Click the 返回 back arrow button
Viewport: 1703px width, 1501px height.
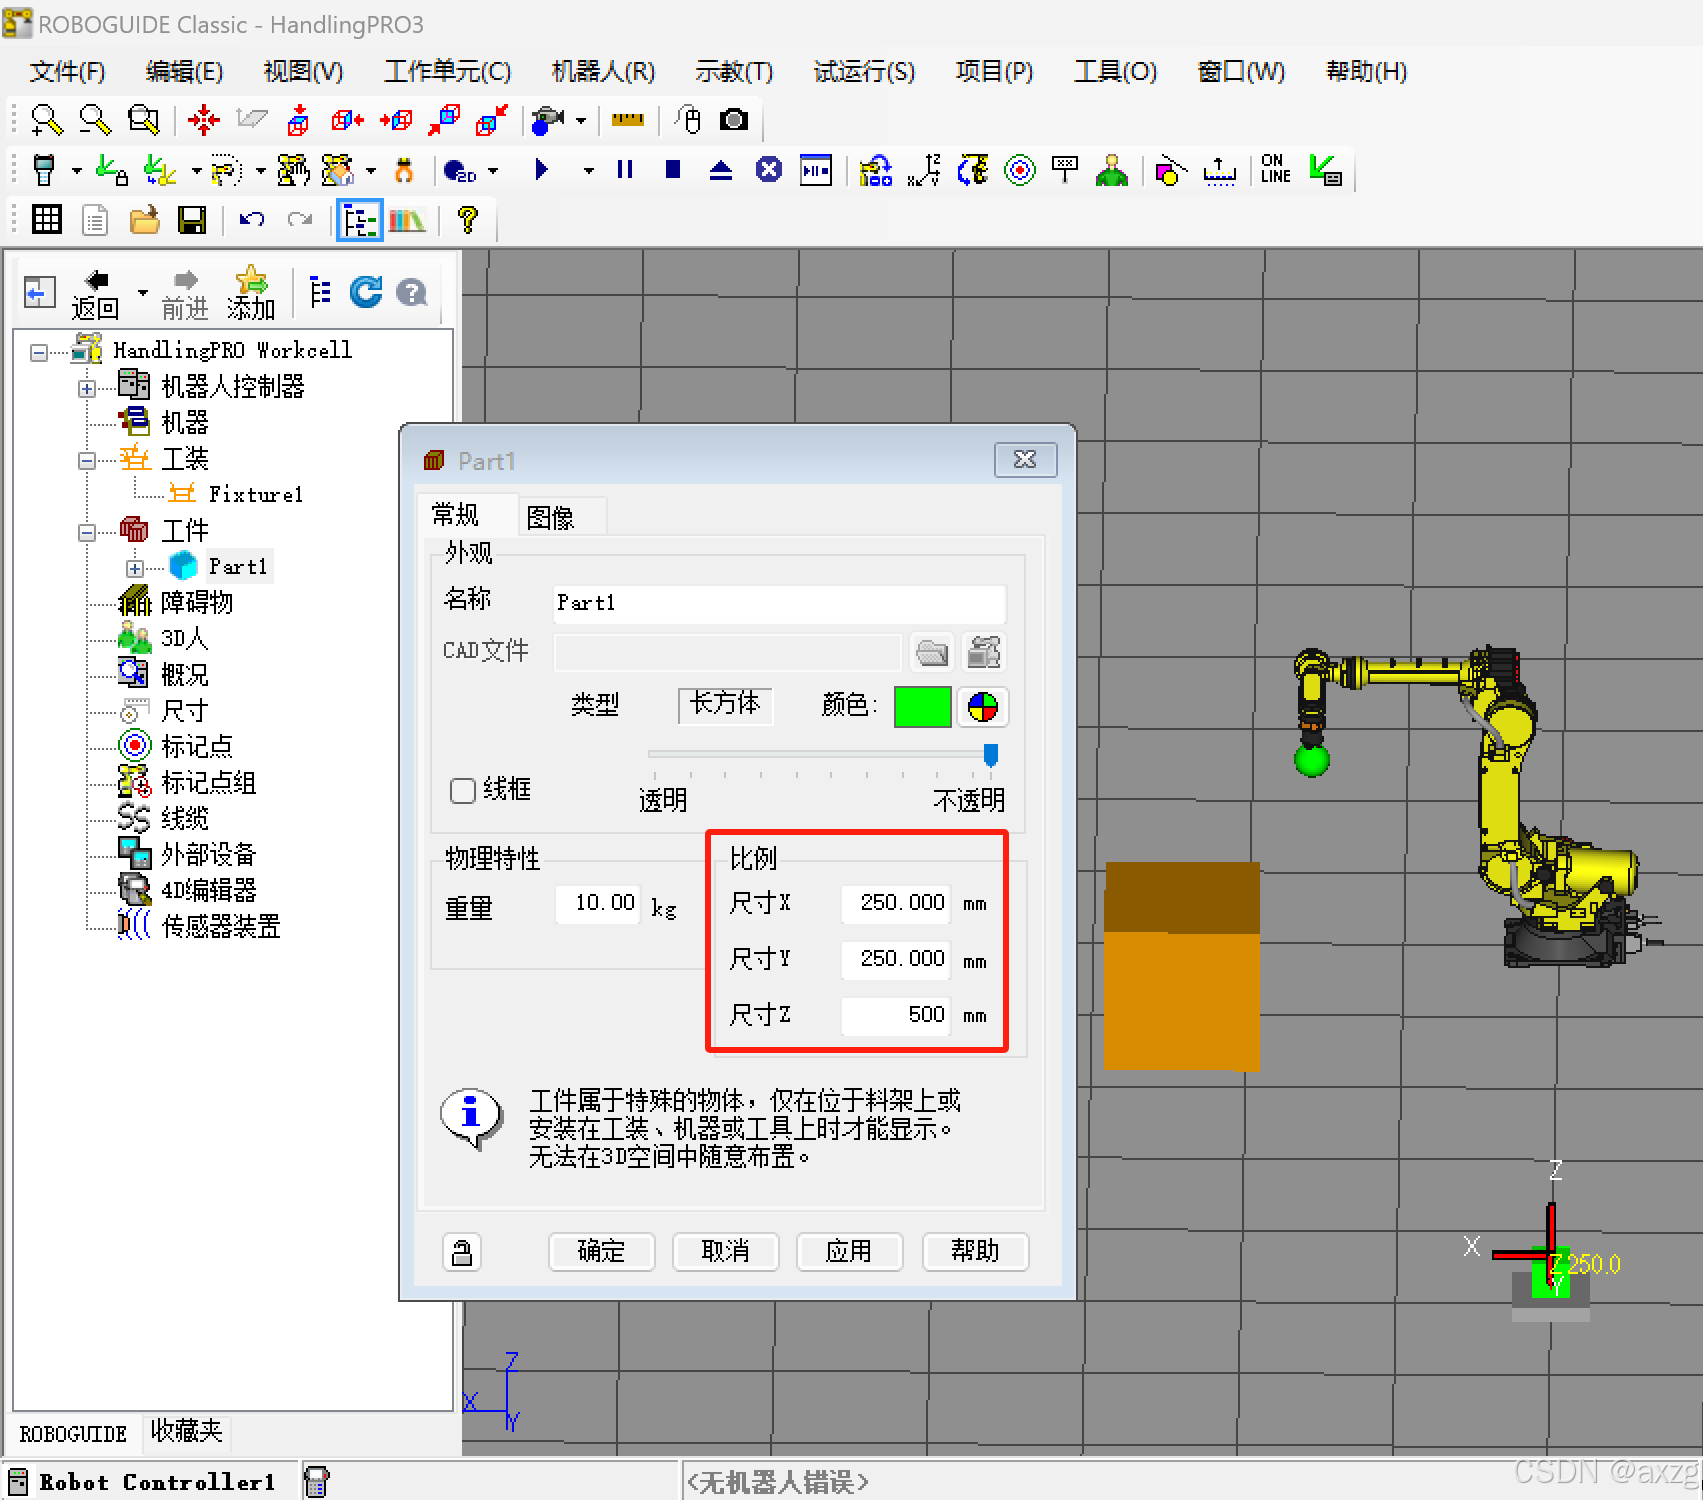pyautogui.click(x=96, y=294)
